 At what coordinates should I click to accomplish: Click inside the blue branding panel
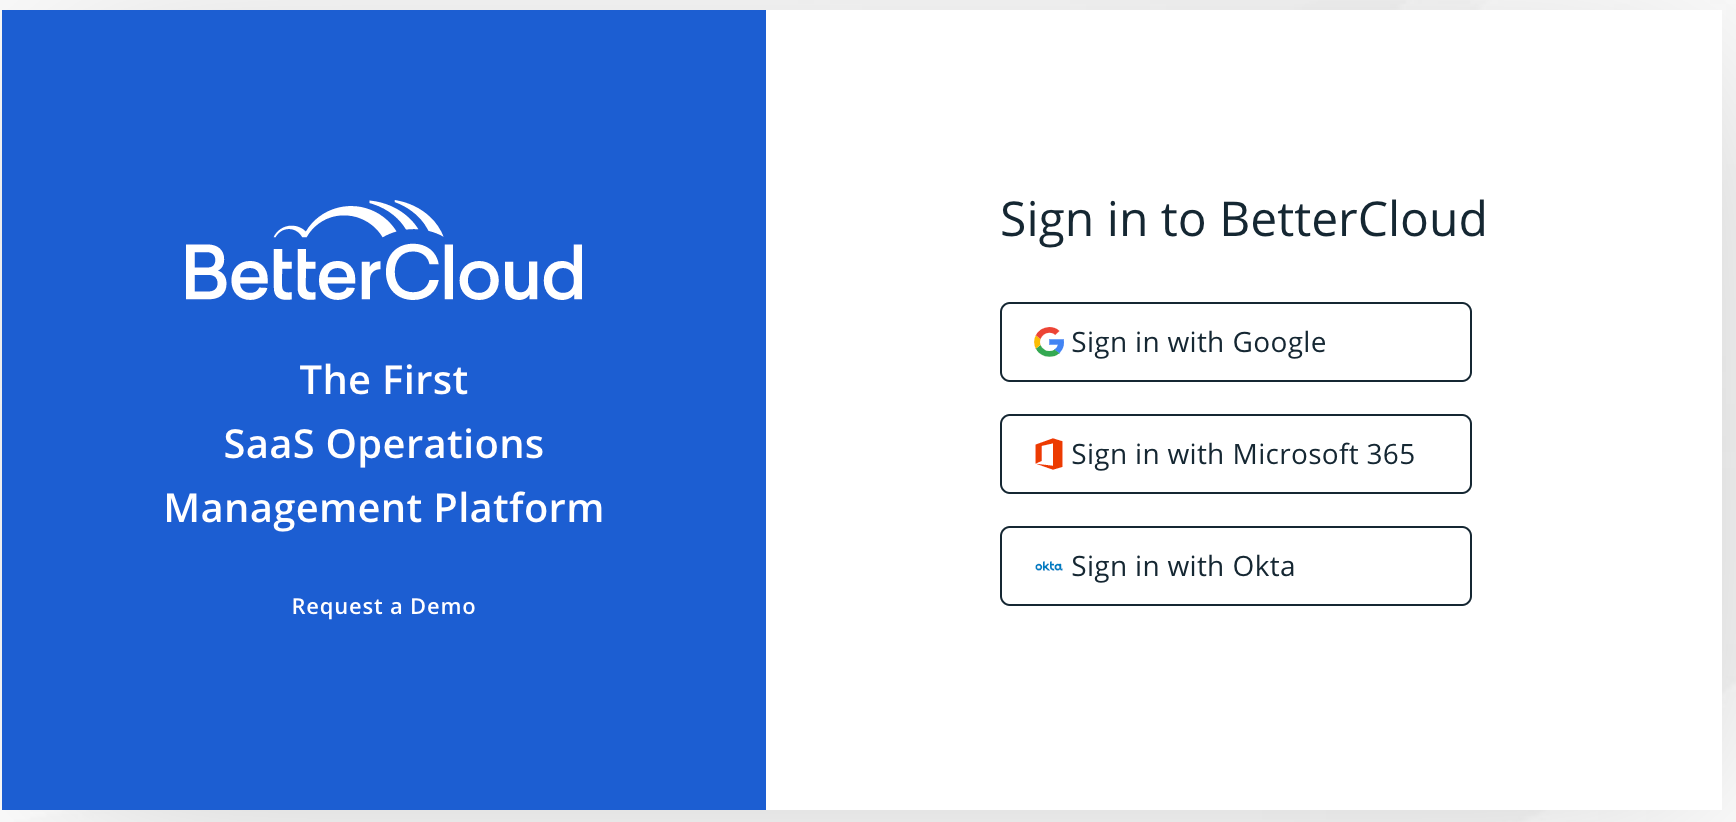[x=384, y=710]
